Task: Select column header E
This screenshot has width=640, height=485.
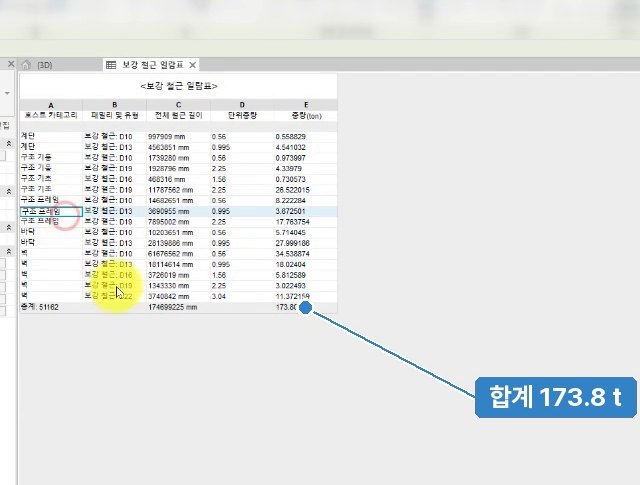Action: (x=306, y=105)
